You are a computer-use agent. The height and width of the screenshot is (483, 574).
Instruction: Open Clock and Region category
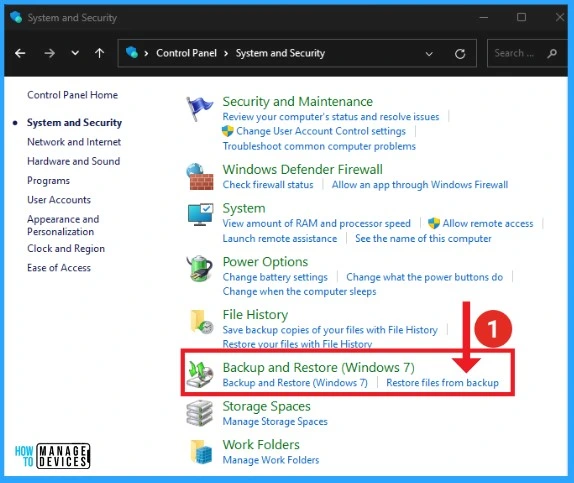(66, 249)
